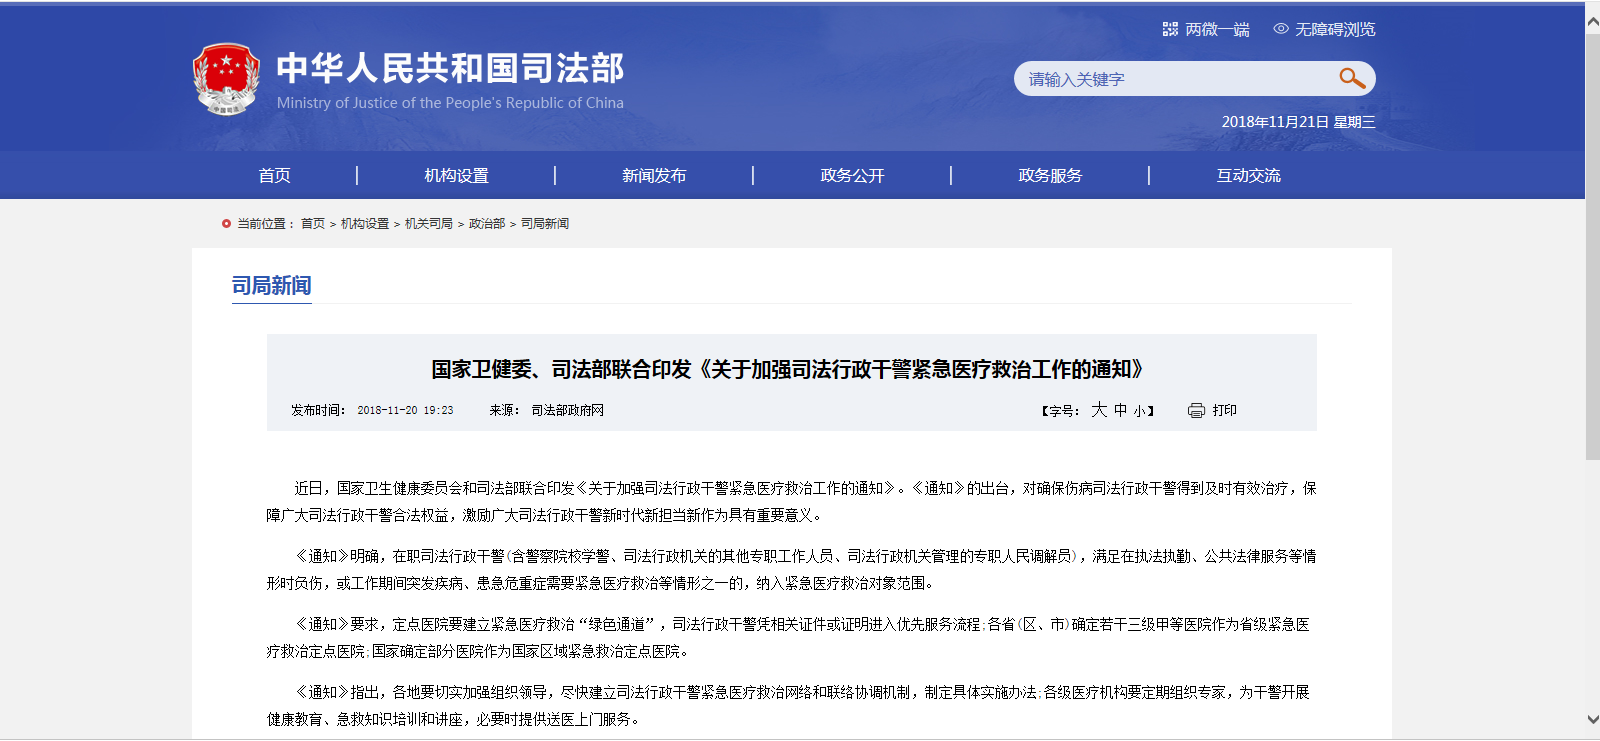1600x741 pixels.
Task: Click breadcrumb link 政治部
Action: [x=487, y=224]
